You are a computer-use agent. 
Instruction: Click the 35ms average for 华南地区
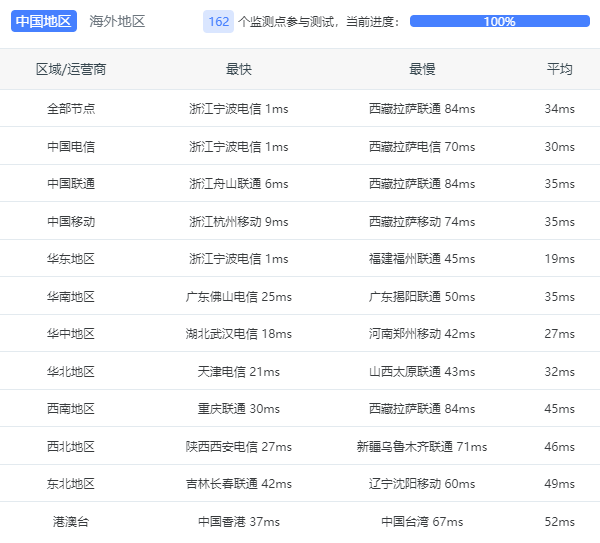click(559, 297)
